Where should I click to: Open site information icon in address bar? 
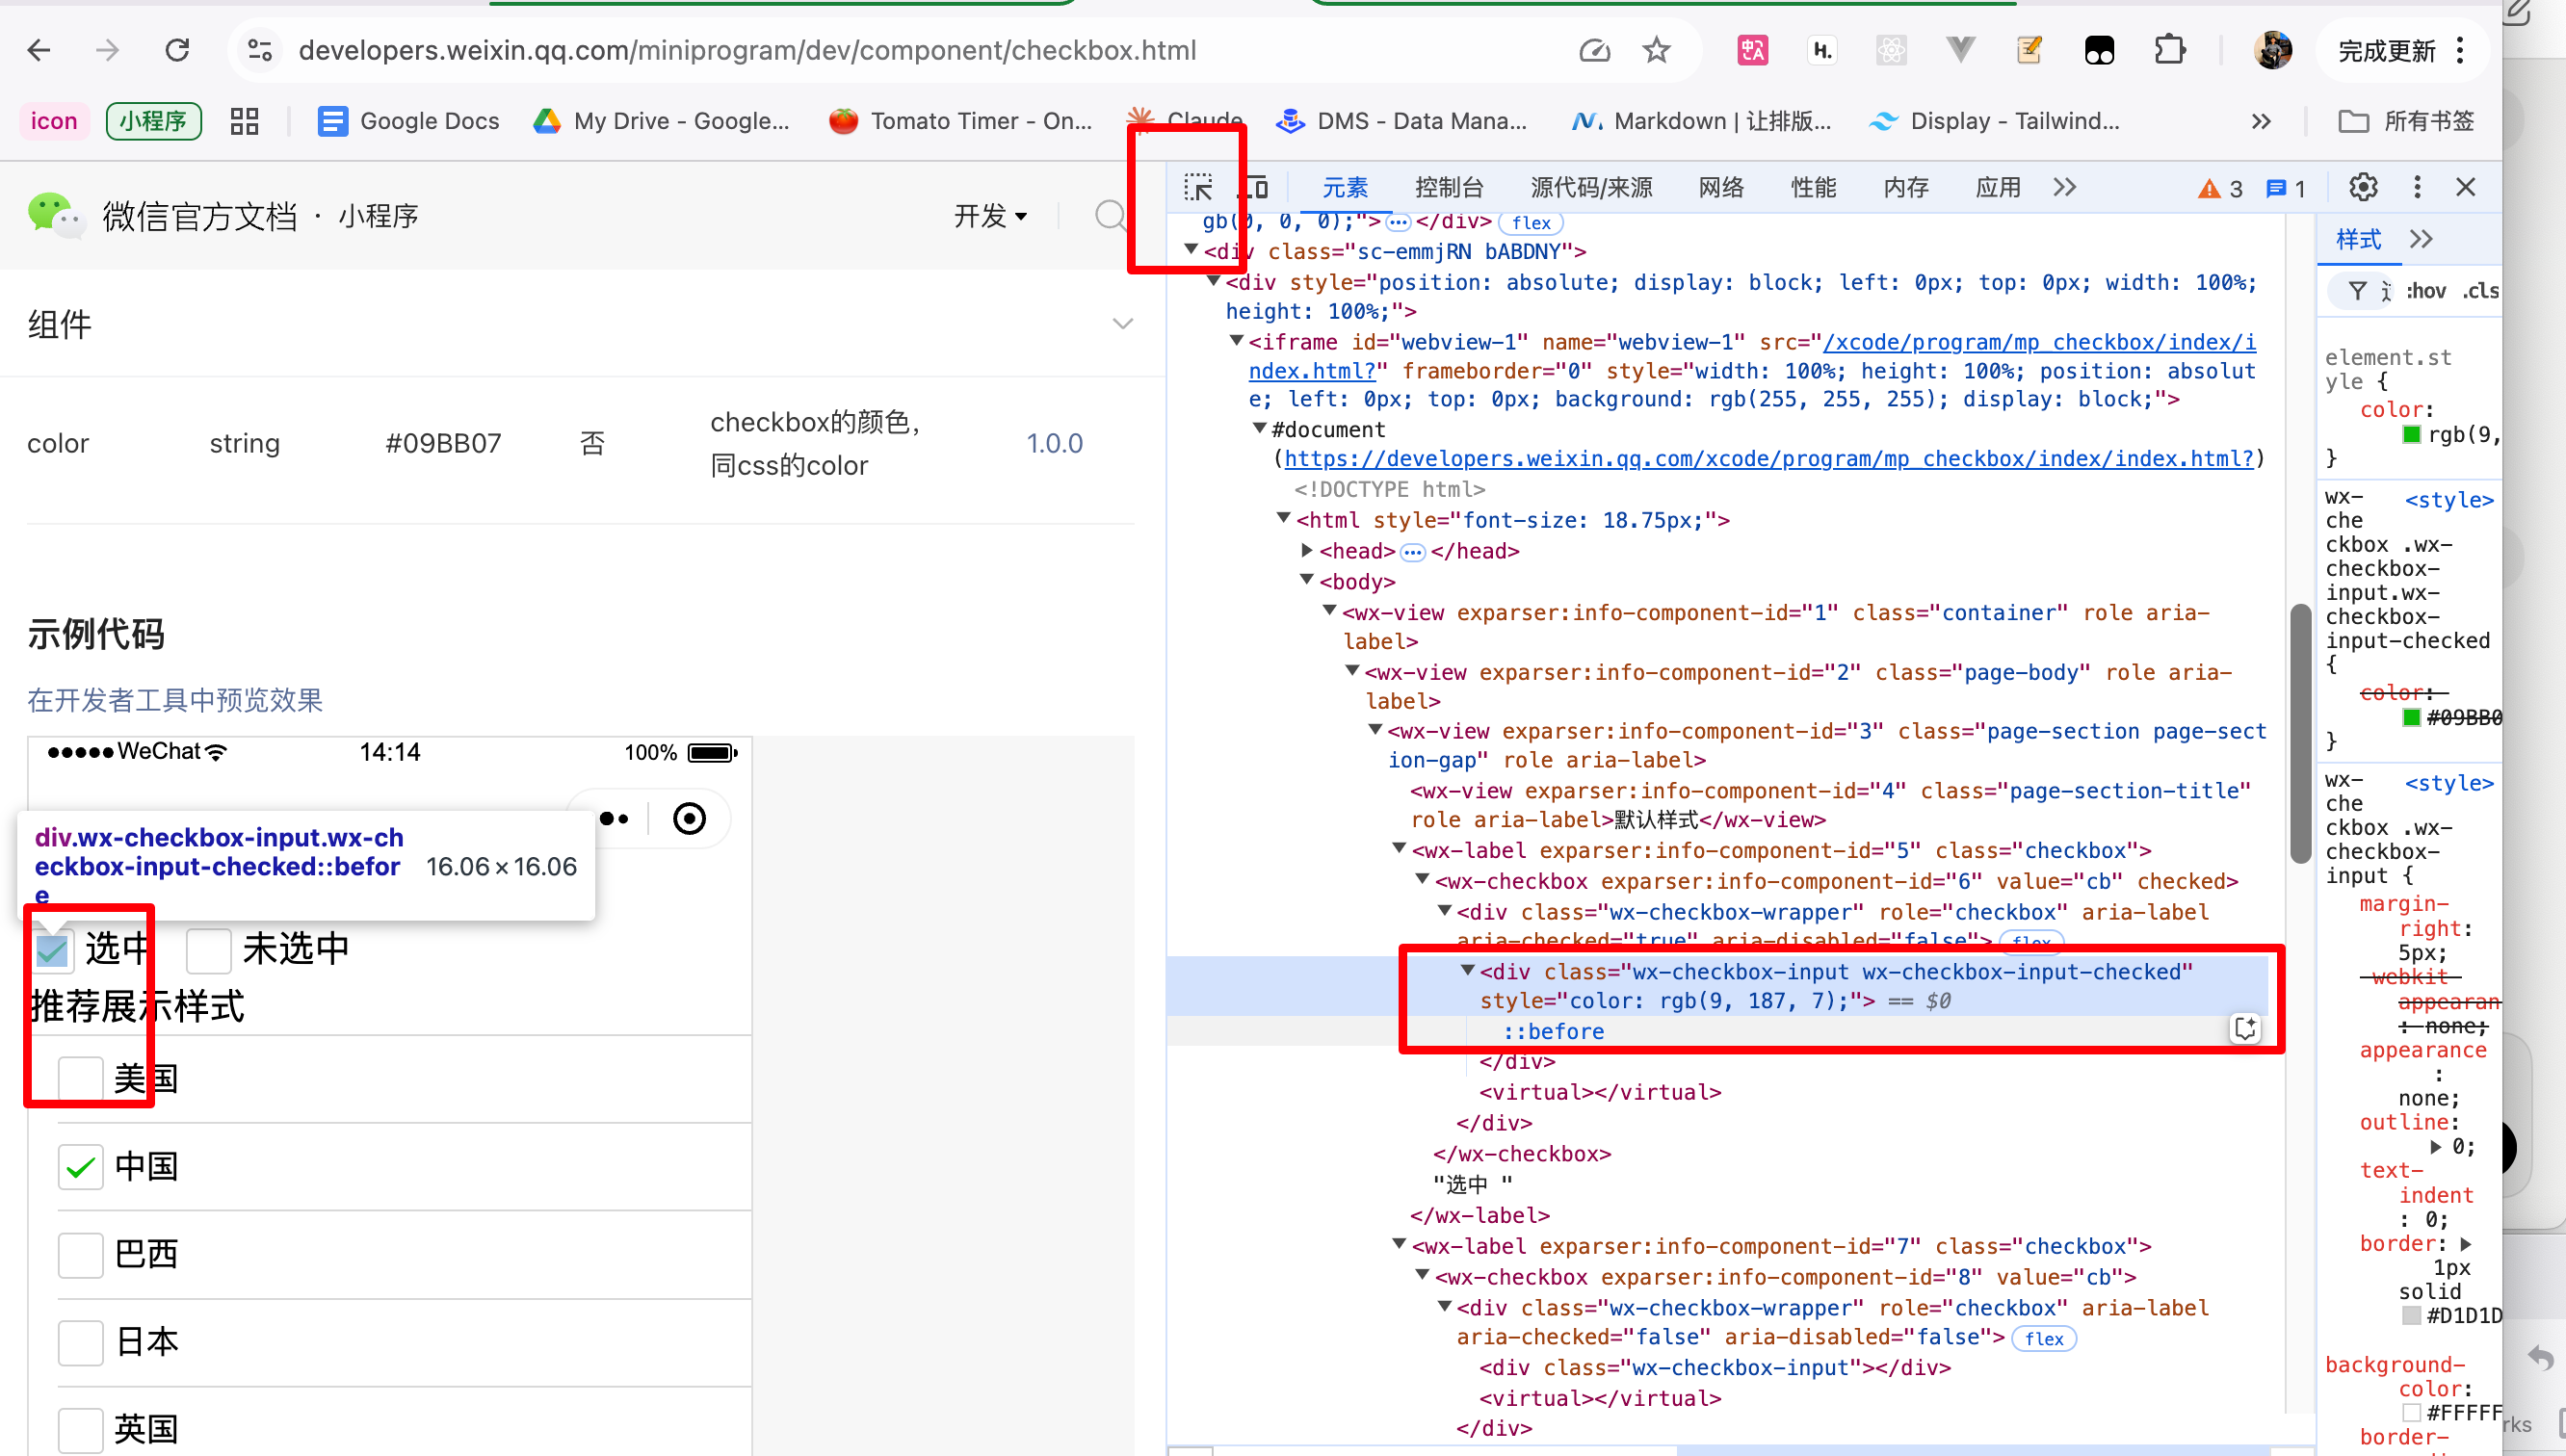point(260,49)
